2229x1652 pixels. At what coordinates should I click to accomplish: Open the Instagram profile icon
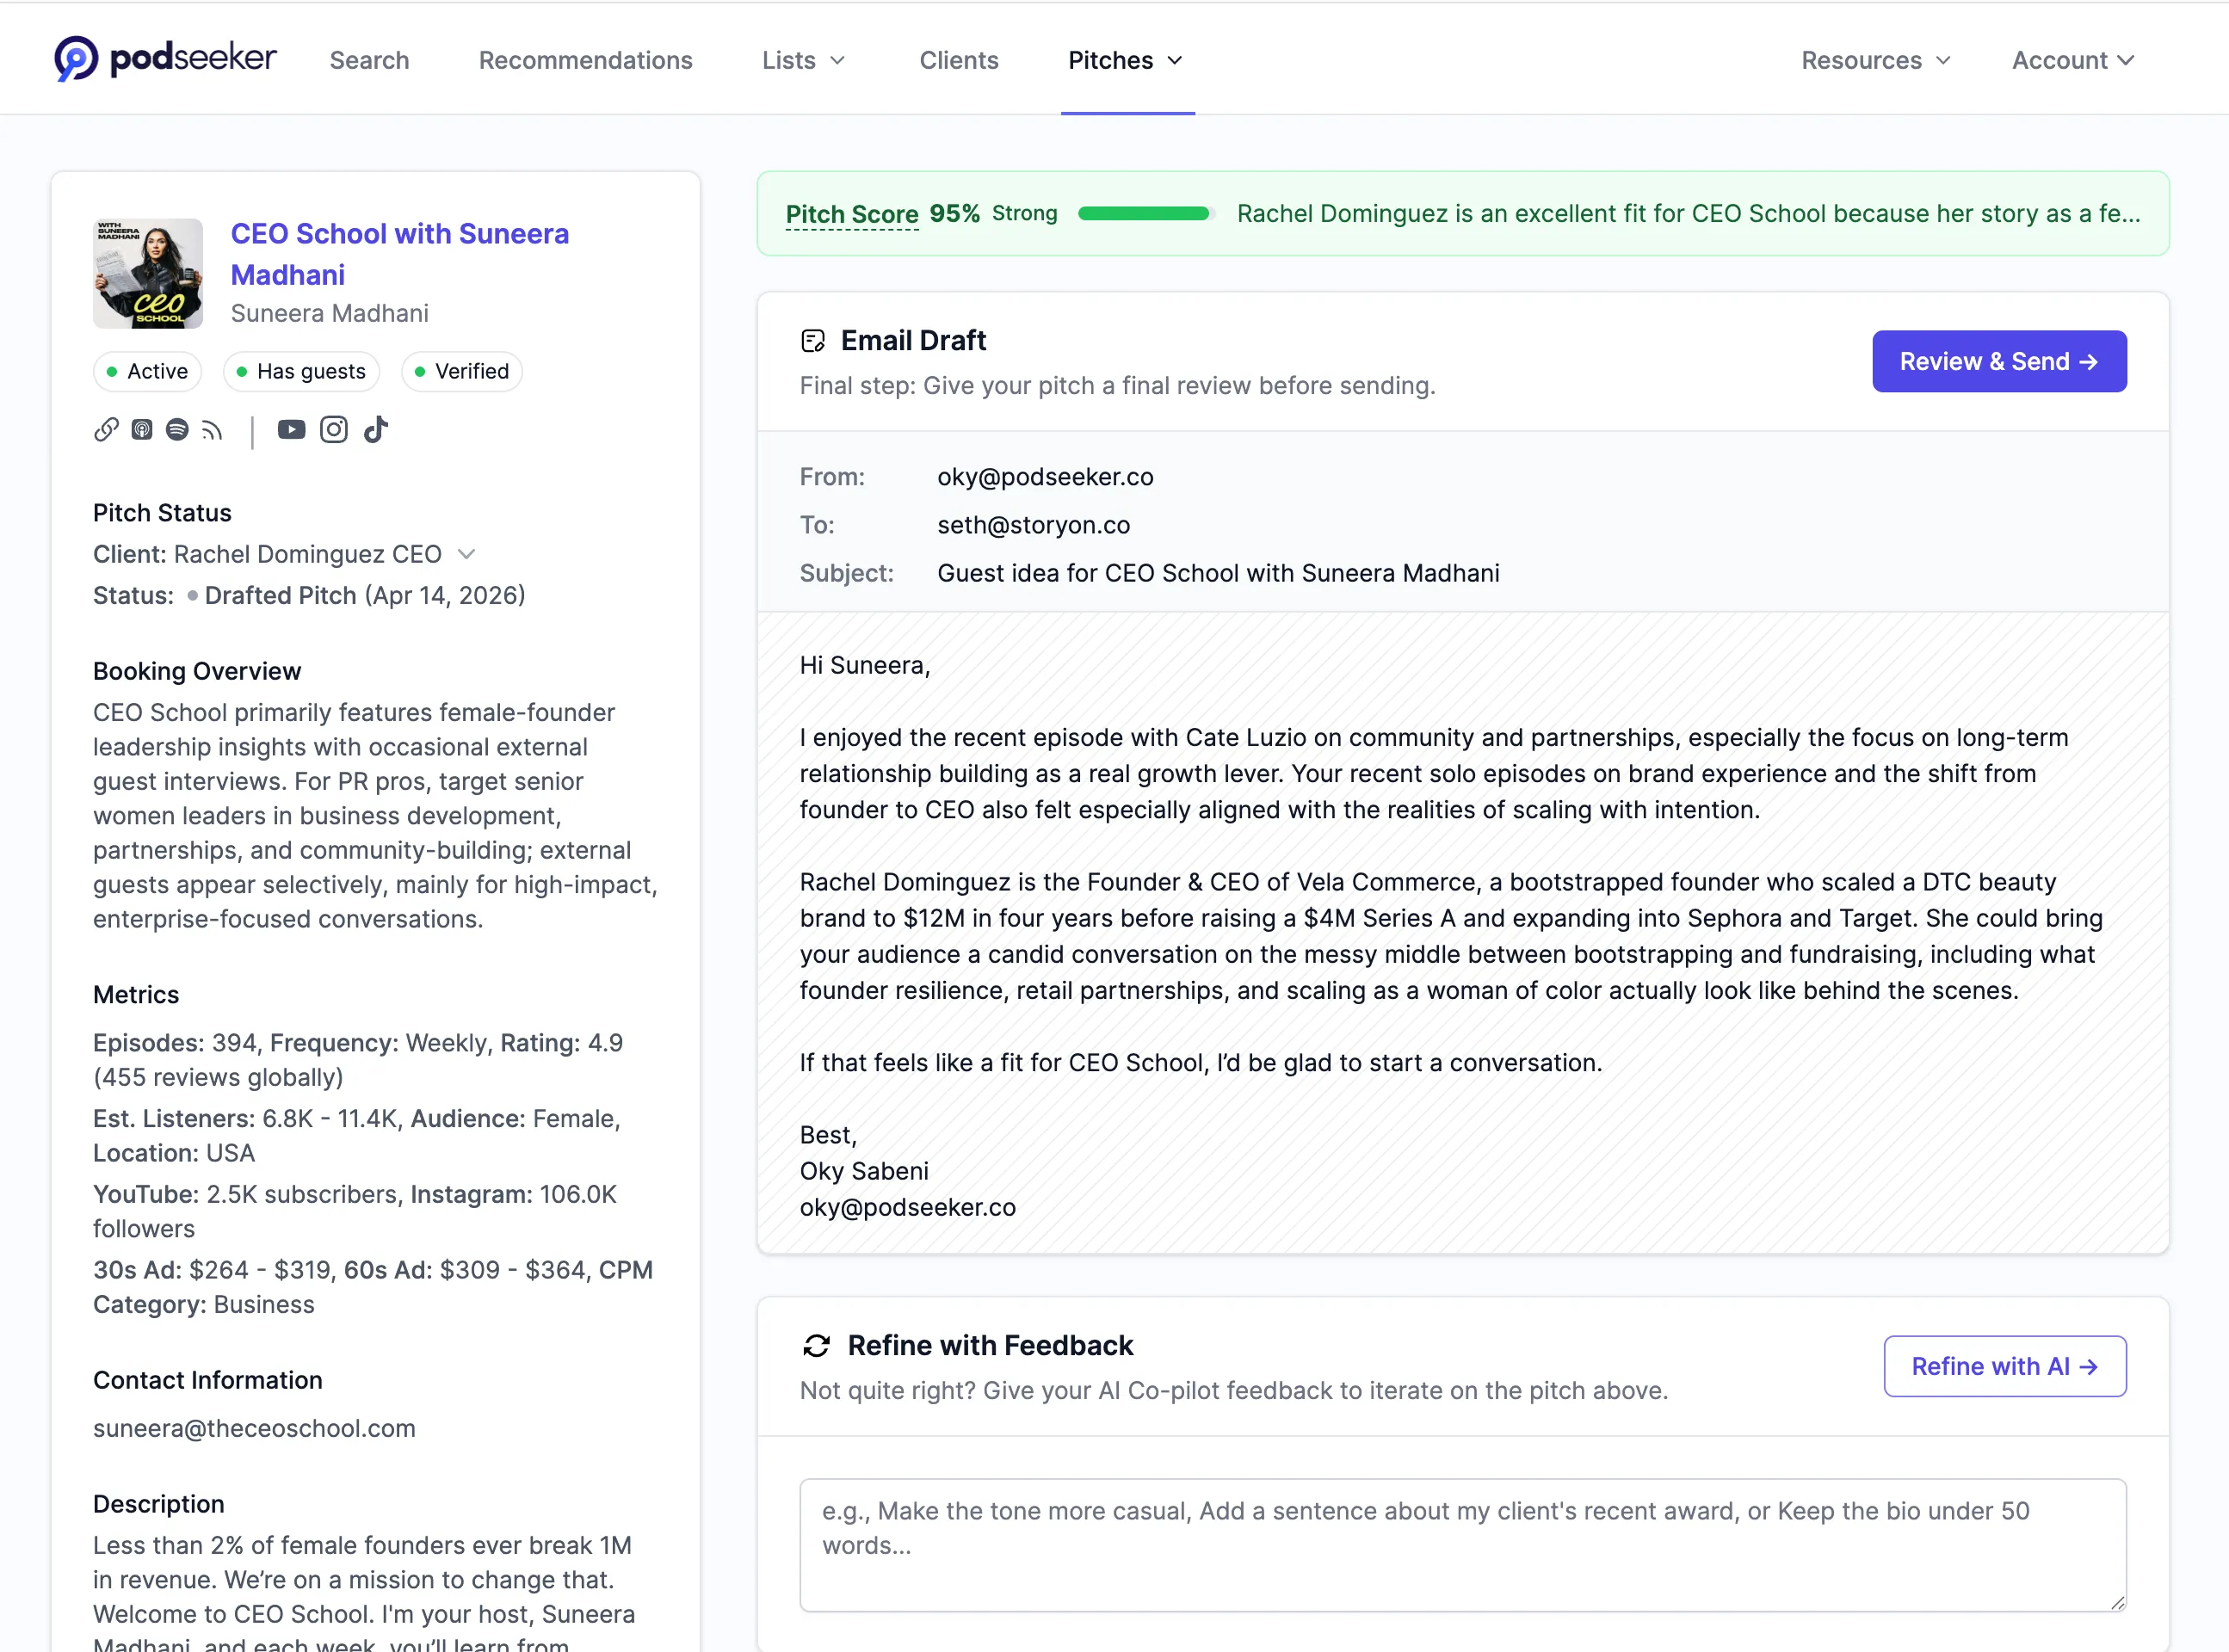(x=334, y=430)
